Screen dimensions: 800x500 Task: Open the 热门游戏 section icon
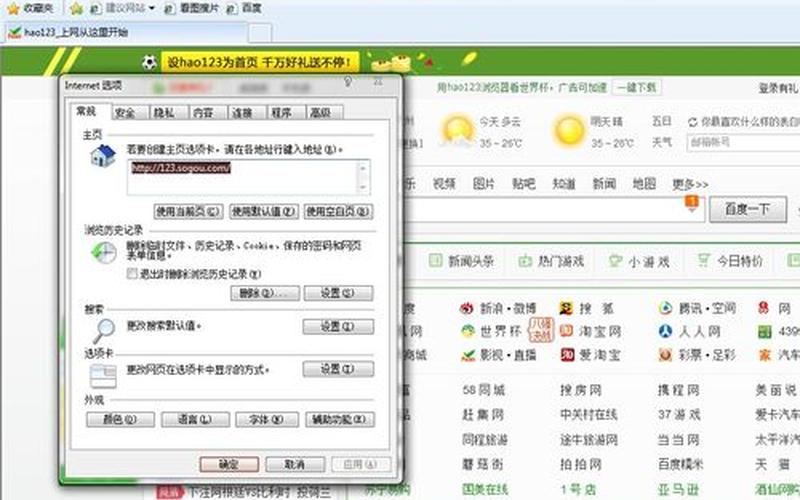tap(525, 261)
